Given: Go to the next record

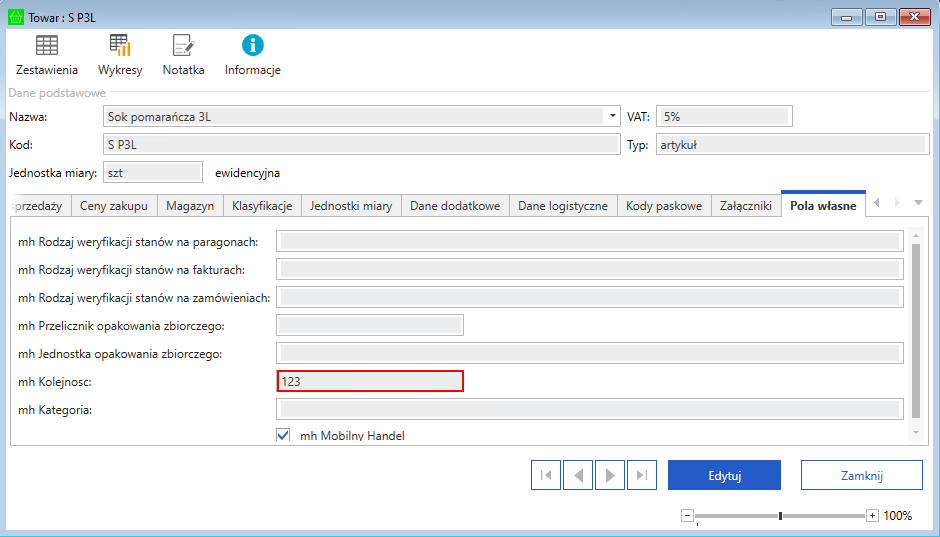Looking at the screenshot, I should coord(609,476).
